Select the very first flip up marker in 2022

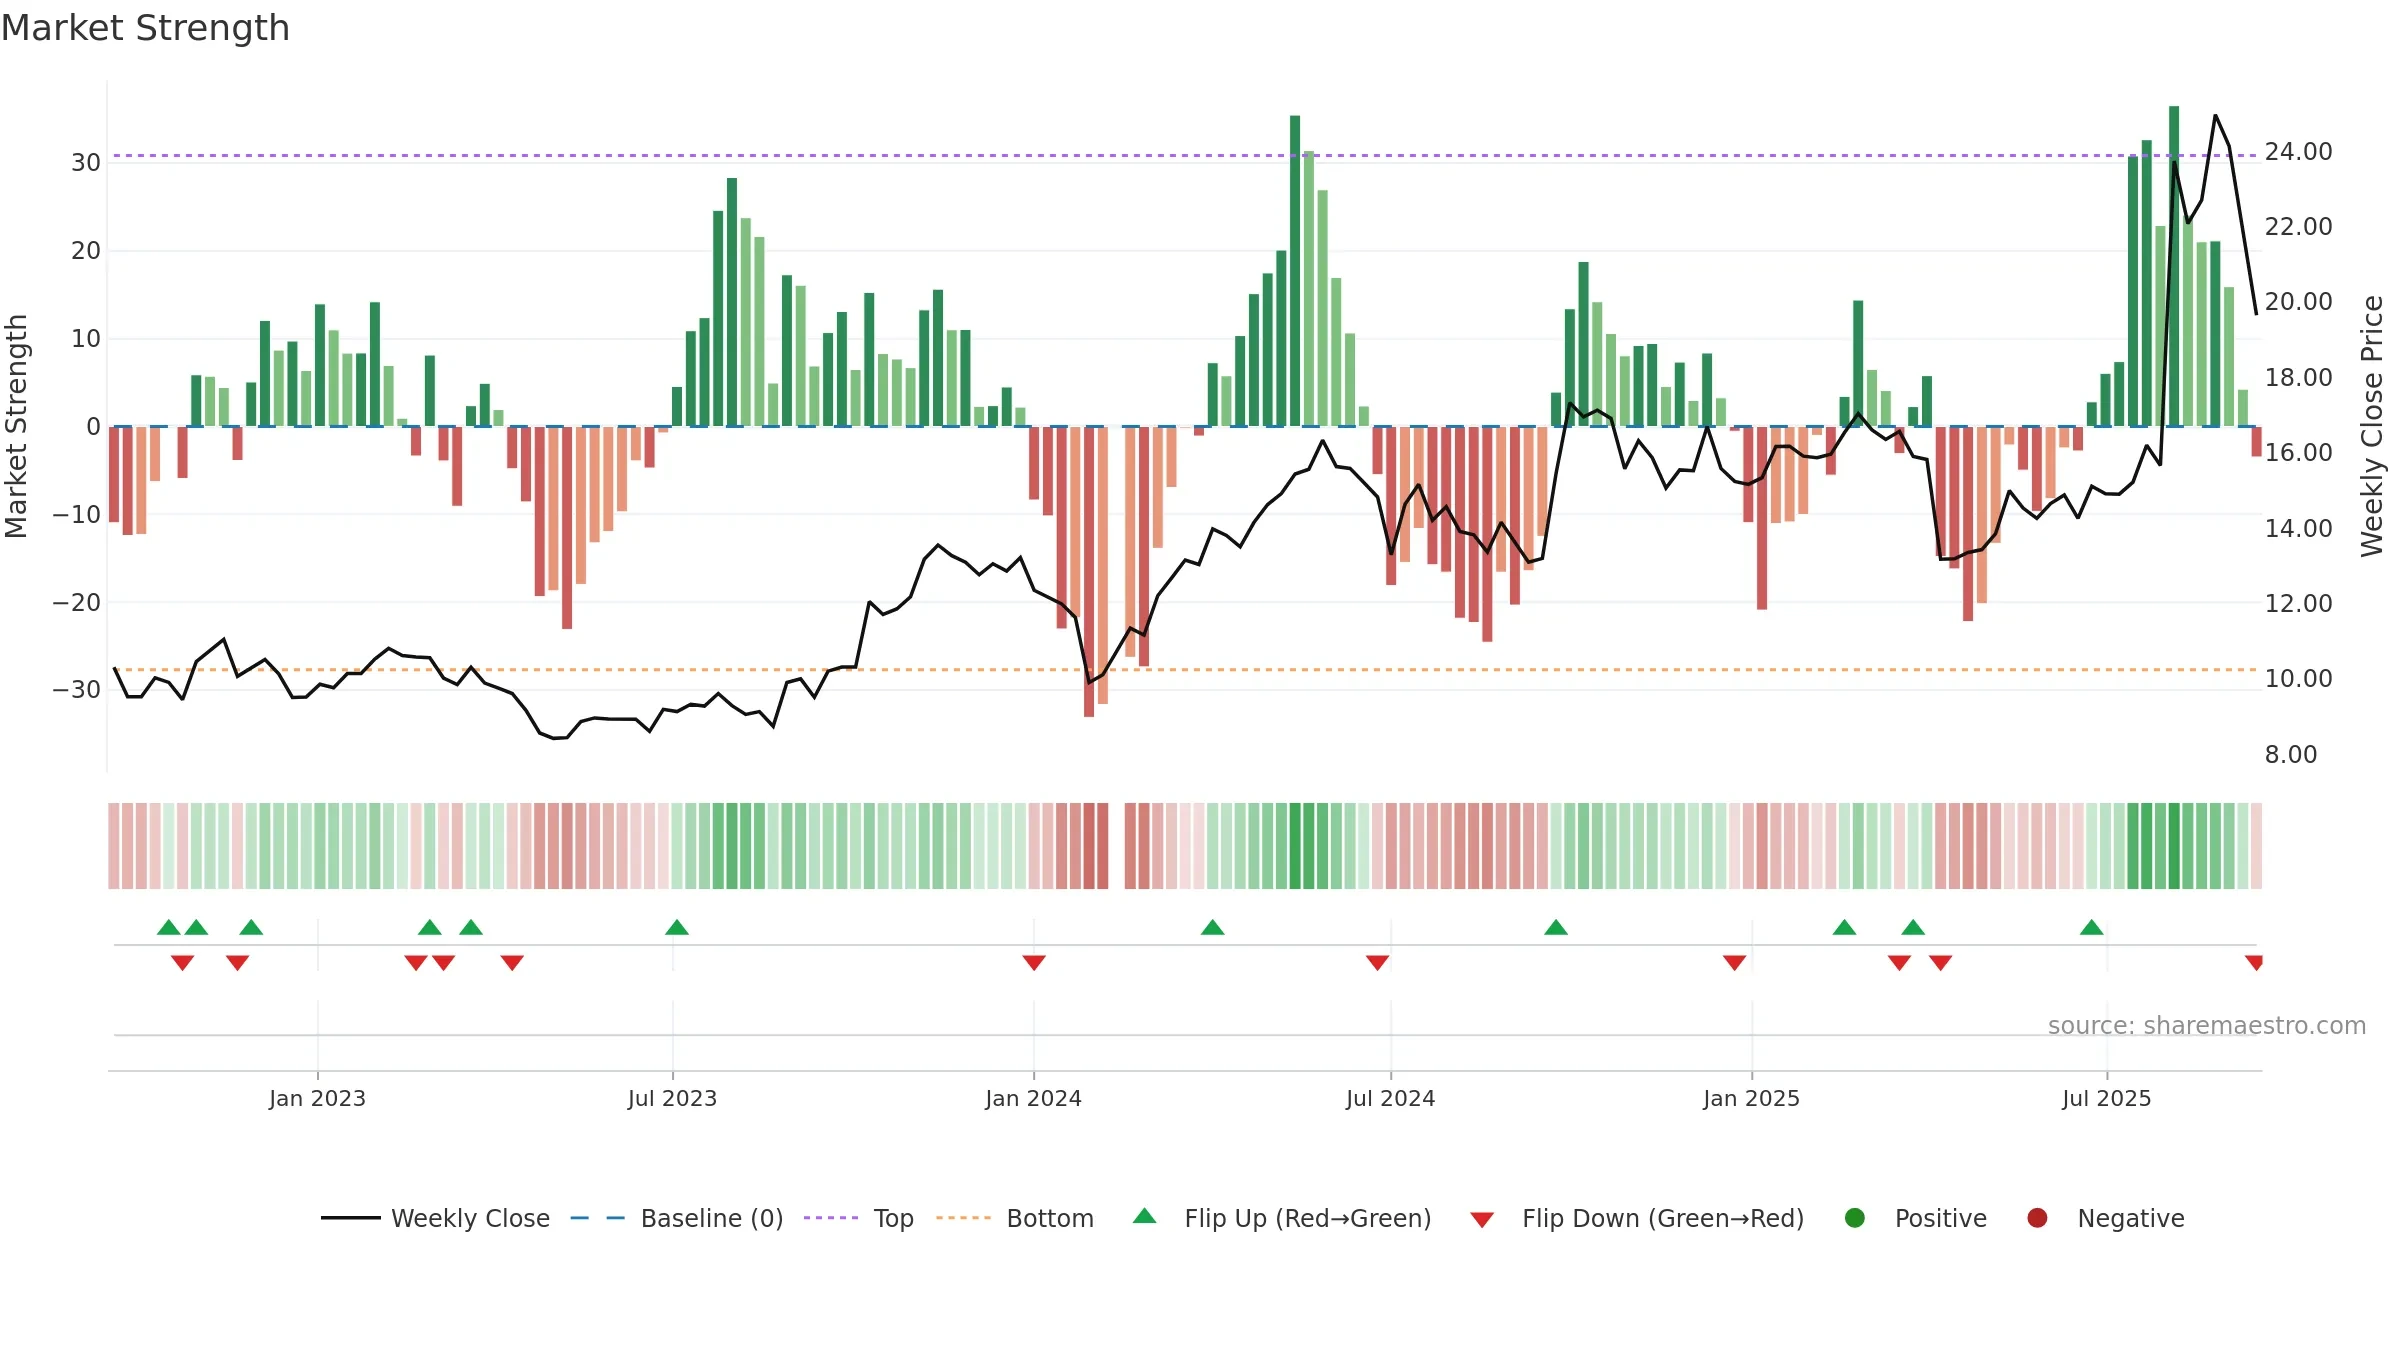pyautogui.click(x=169, y=927)
